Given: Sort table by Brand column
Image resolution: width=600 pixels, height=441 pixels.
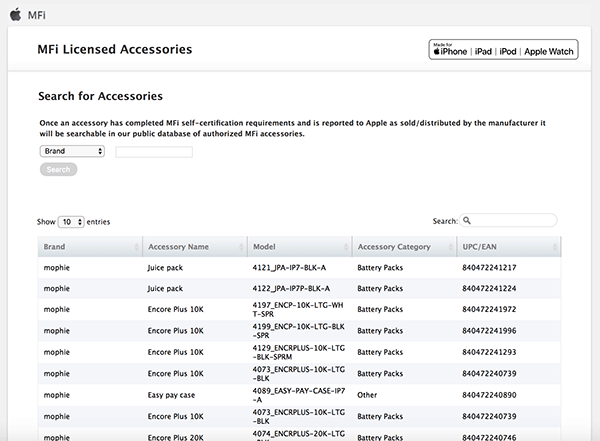Looking at the screenshot, I should point(90,247).
